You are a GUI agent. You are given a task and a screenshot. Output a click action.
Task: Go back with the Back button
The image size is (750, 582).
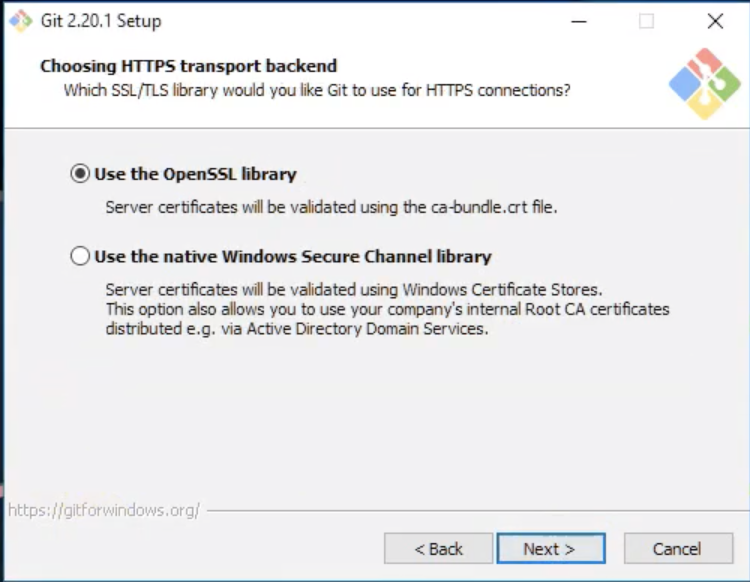[438, 548]
